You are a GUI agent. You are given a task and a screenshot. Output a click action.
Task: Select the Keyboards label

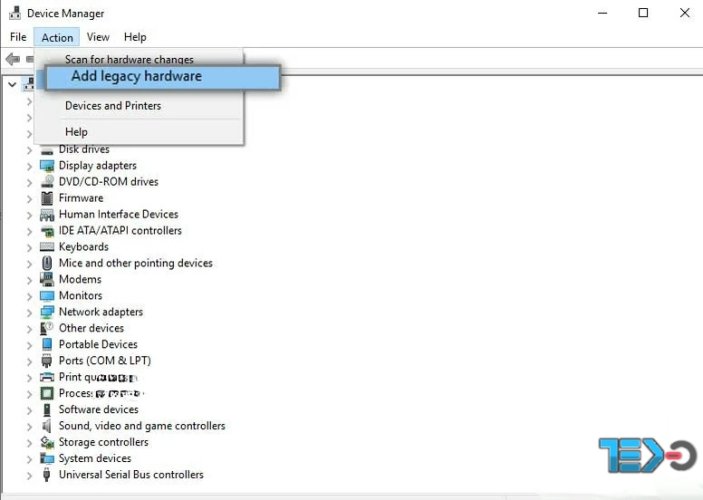point(84,247)
